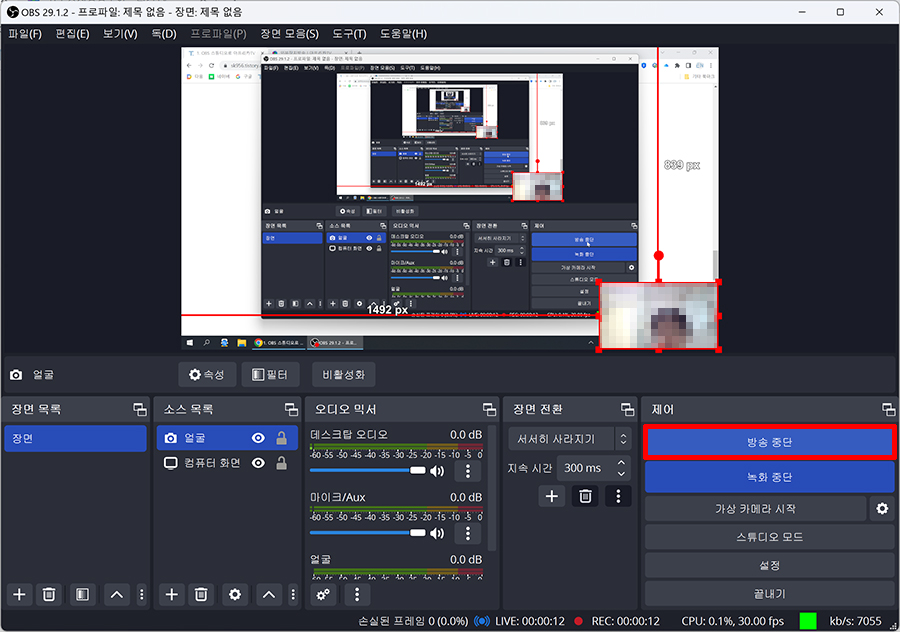Viewport: 900px width, 632px height.
Task: Open the 편집(E) menu
Action: click(72, 34)
